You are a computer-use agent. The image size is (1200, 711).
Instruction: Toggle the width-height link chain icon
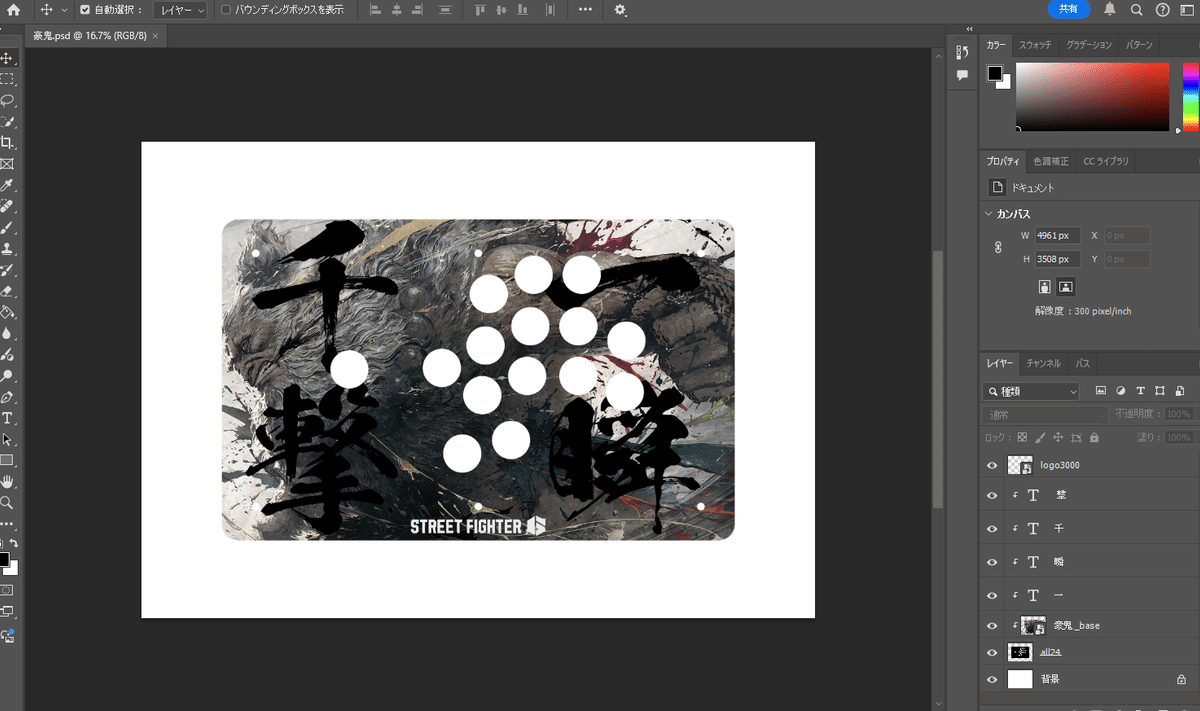997,248
